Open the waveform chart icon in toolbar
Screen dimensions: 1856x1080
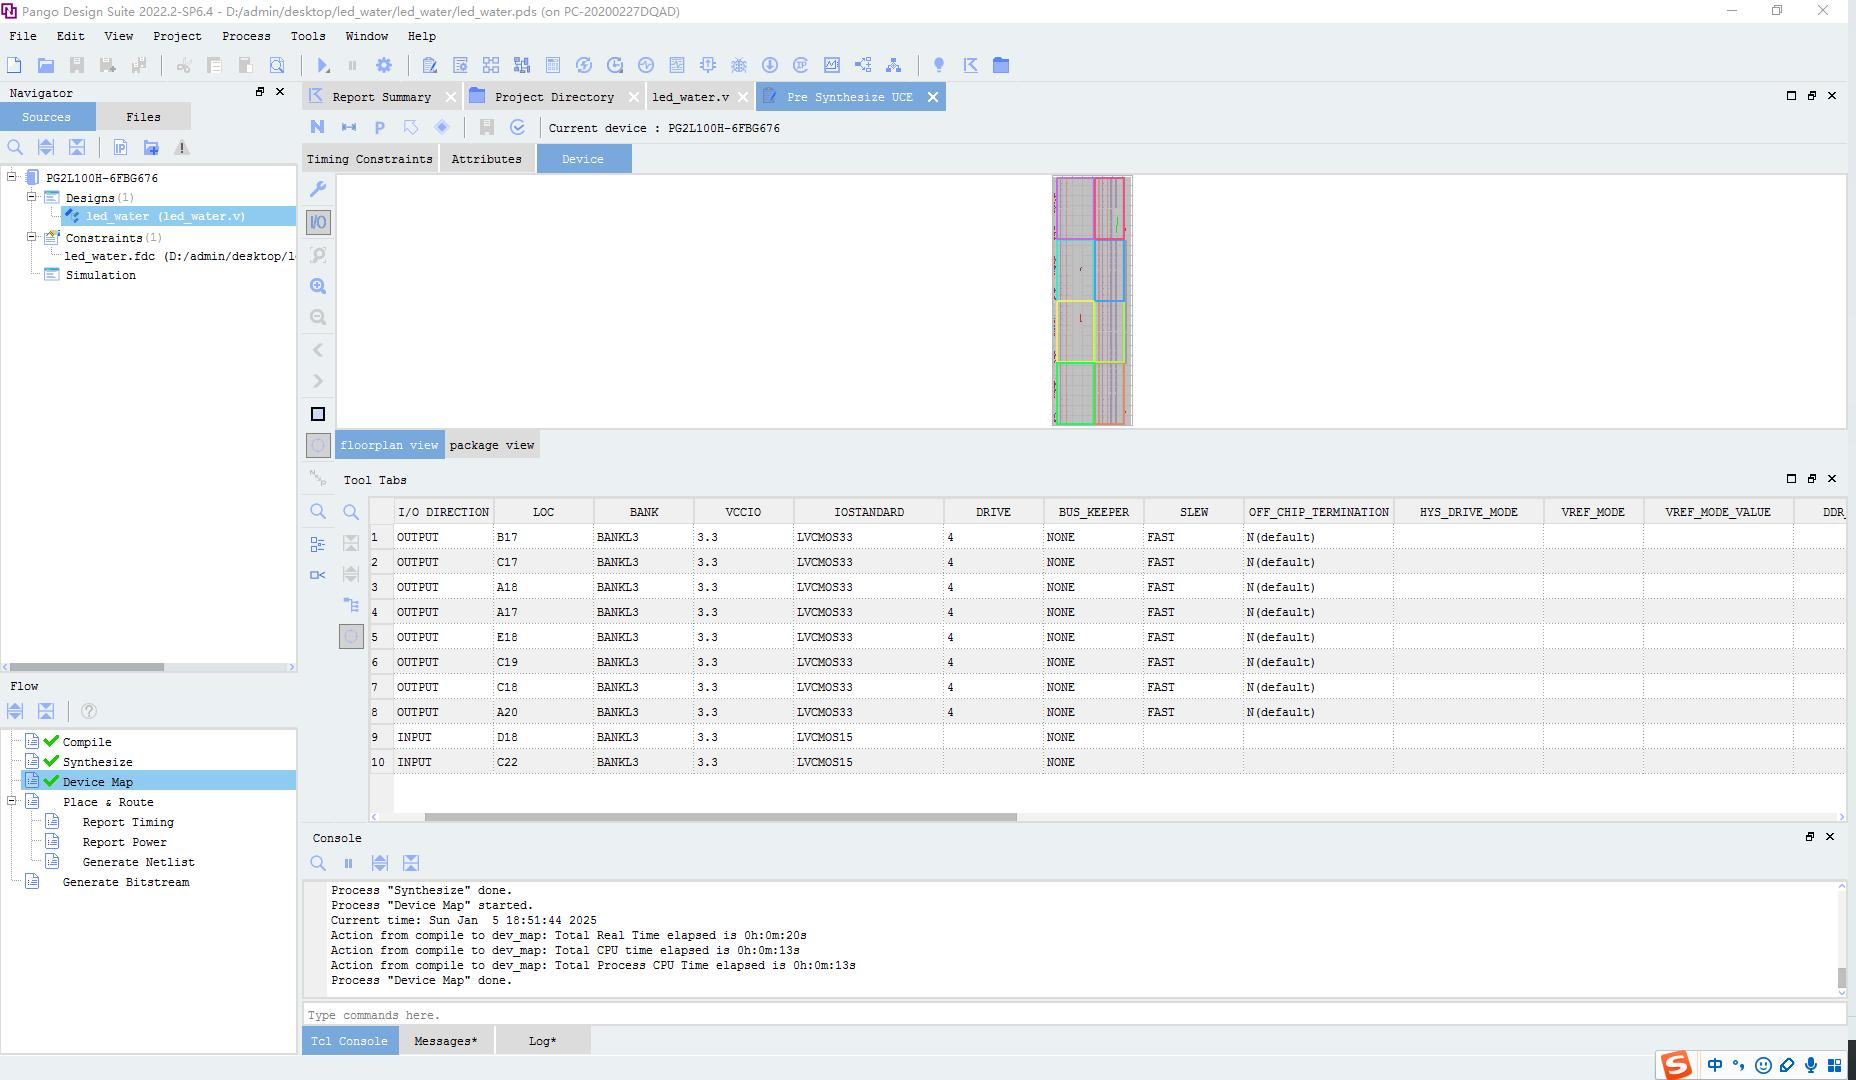(832, 65)
